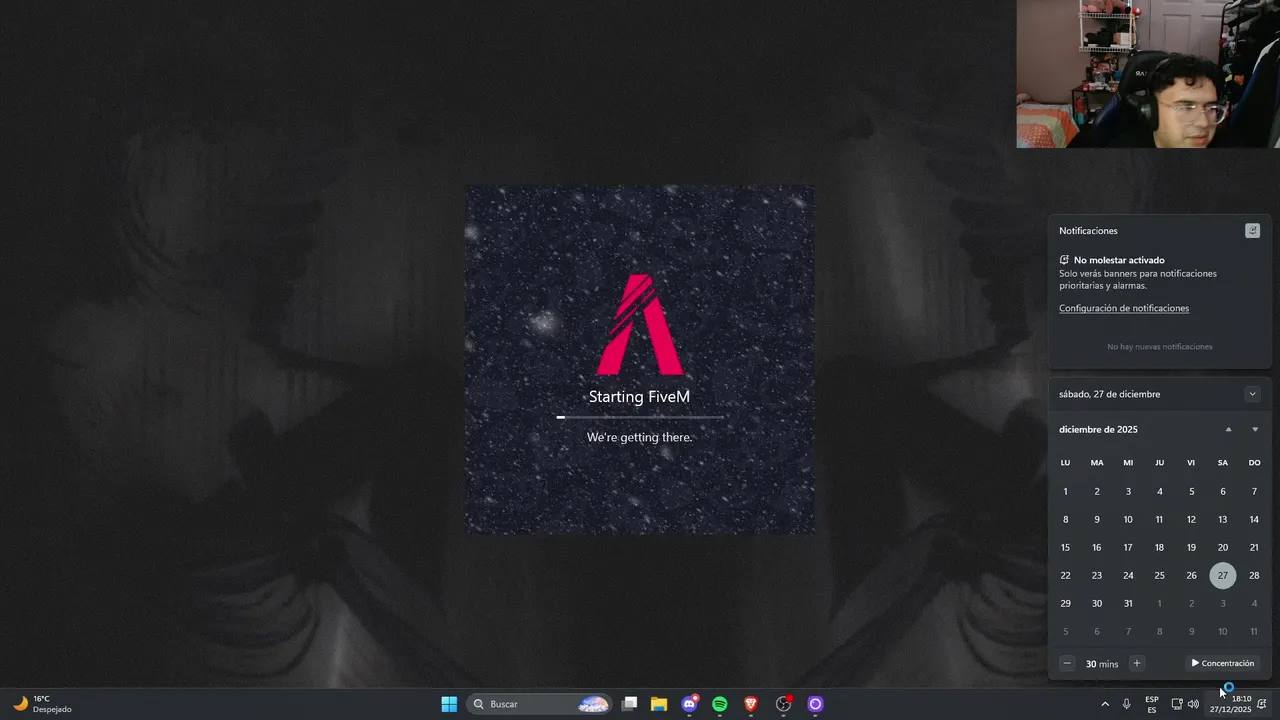
Task: Click the FiveM loading progress bar
Action: 640,417
